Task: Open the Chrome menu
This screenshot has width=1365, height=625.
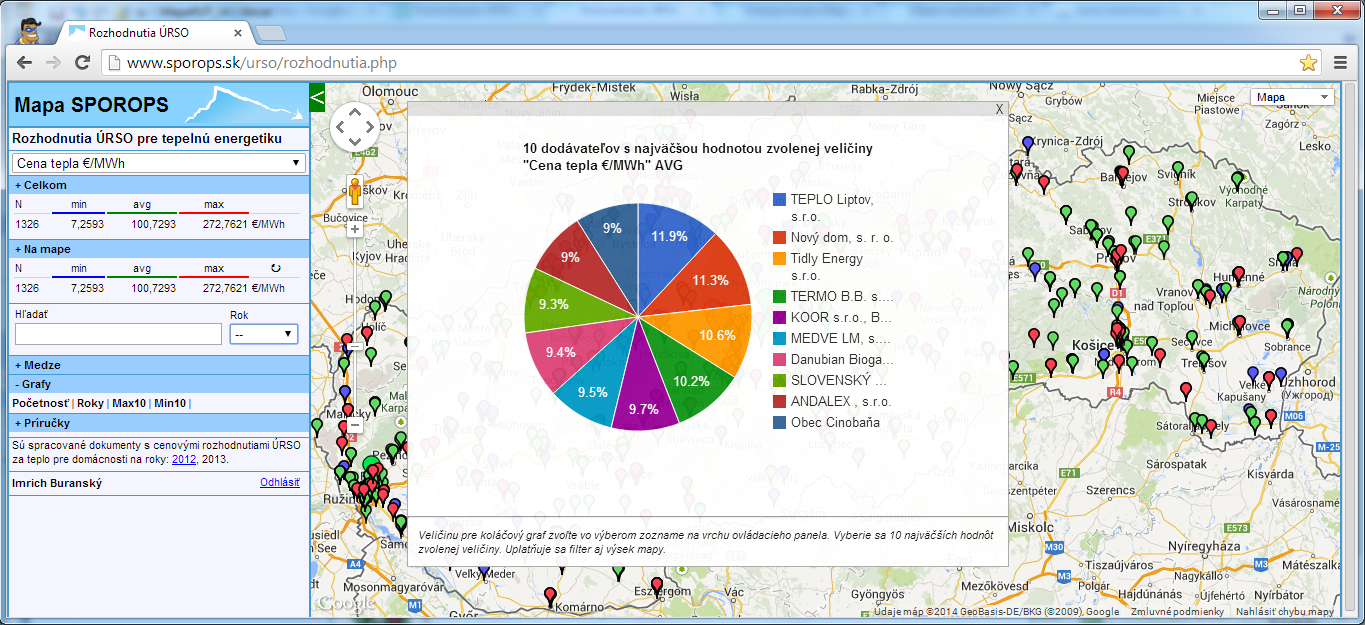Action: [x=1342, y=63]
